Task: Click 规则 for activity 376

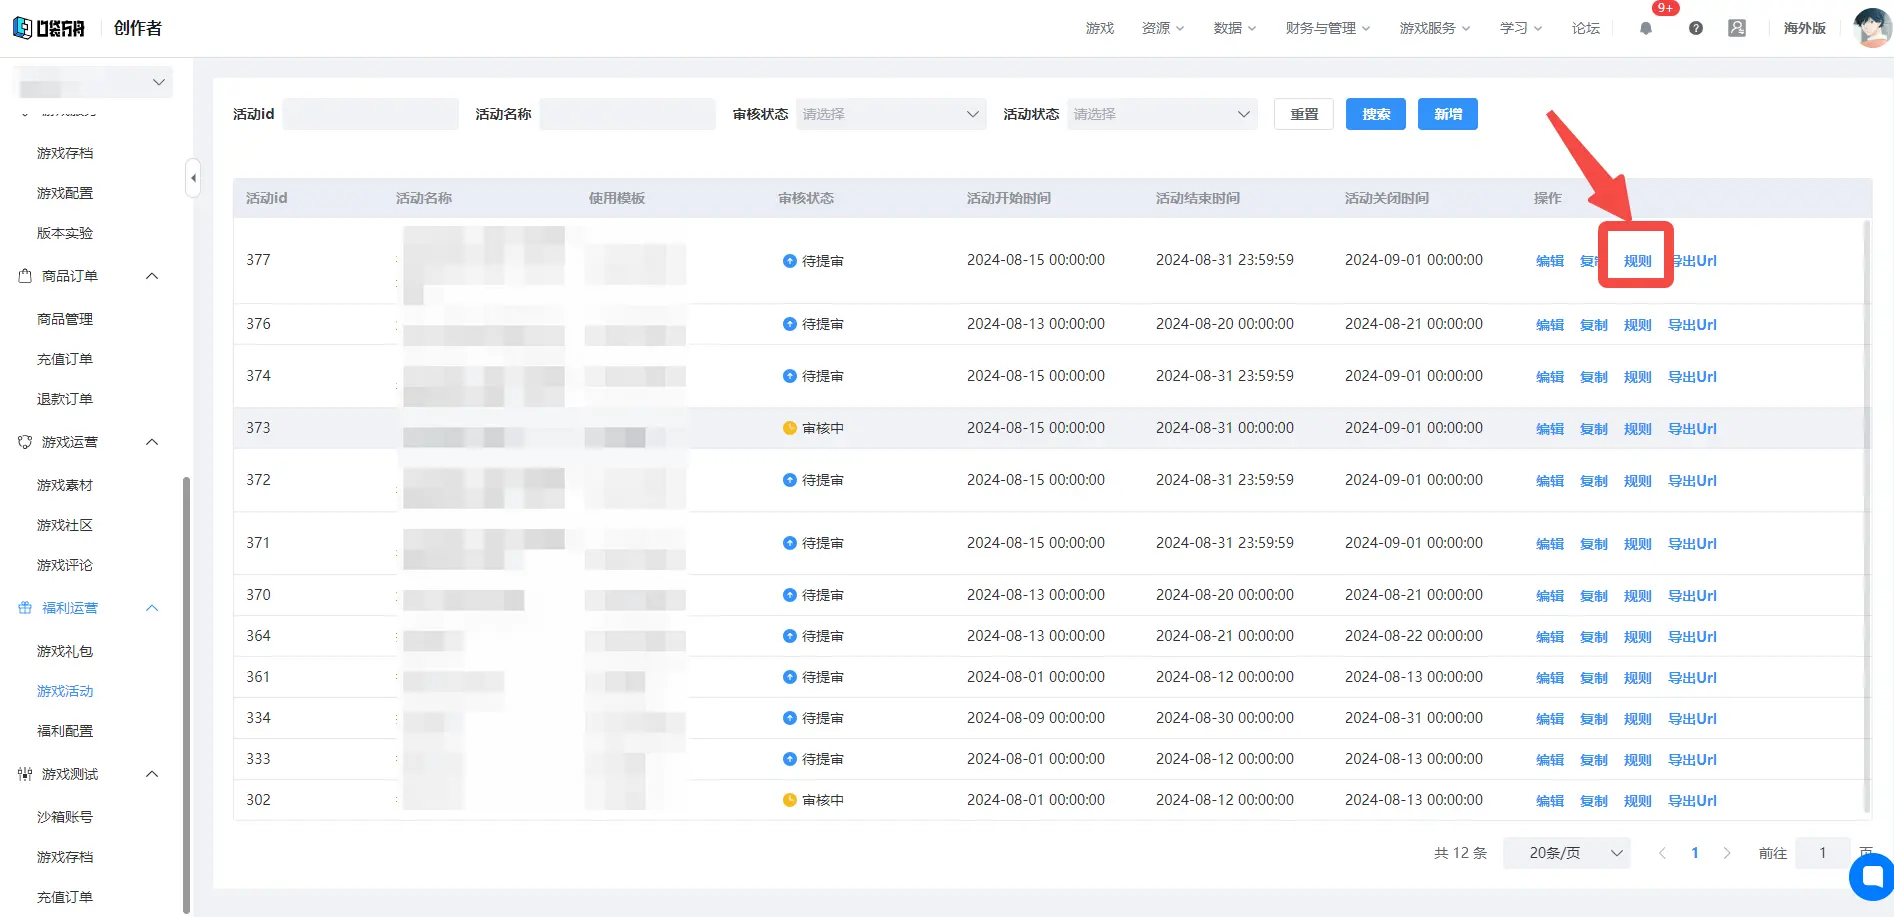Action: (x=1638, y=325)
